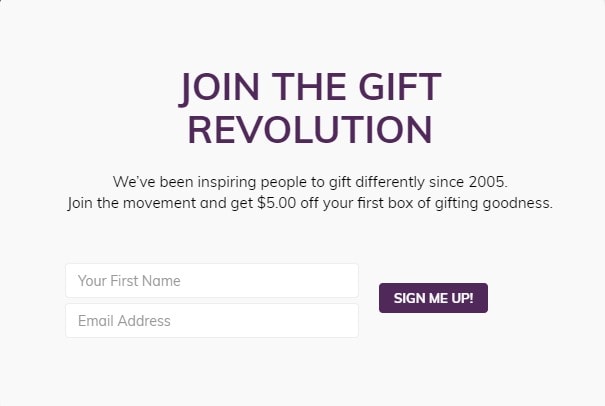Click the word movement in the paragraph
This screenshot has height=406, width=605.
click(x=159, y=203)
